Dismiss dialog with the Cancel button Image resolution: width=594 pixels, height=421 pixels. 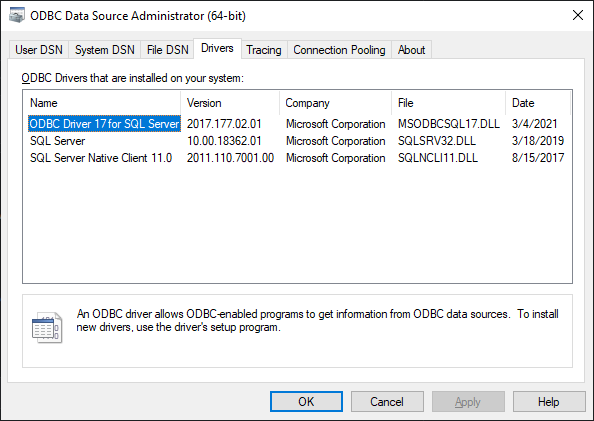(x=387, y=402)
